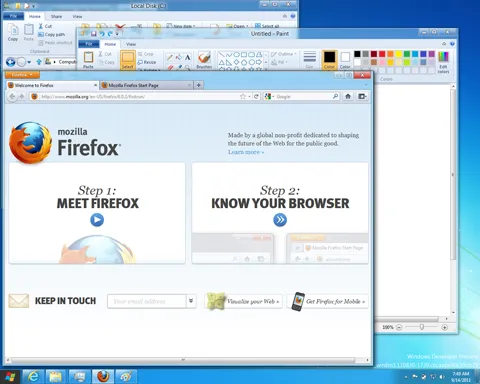Open the View tab in Paint
Image resolution: width=480 pixels, height=384 pixels.
(131, 44)
